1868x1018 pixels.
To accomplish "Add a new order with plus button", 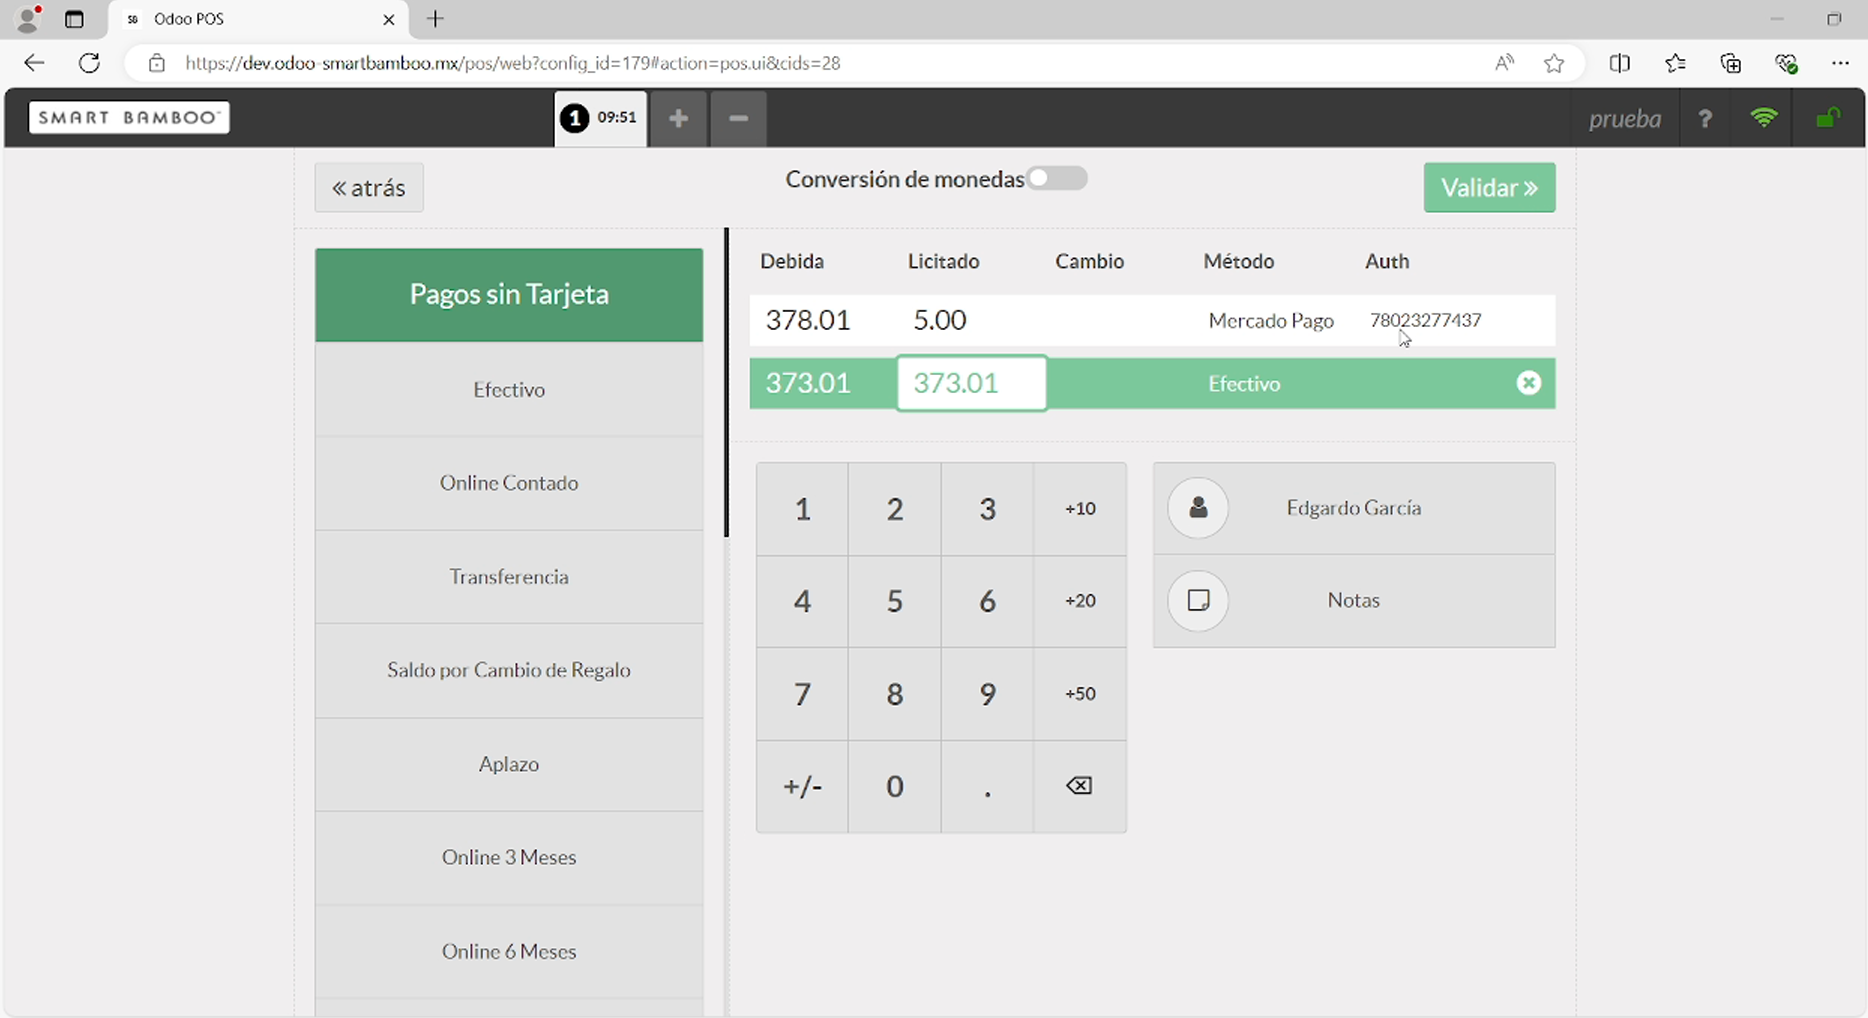I will pyautogui.click(x=678, y=118).
